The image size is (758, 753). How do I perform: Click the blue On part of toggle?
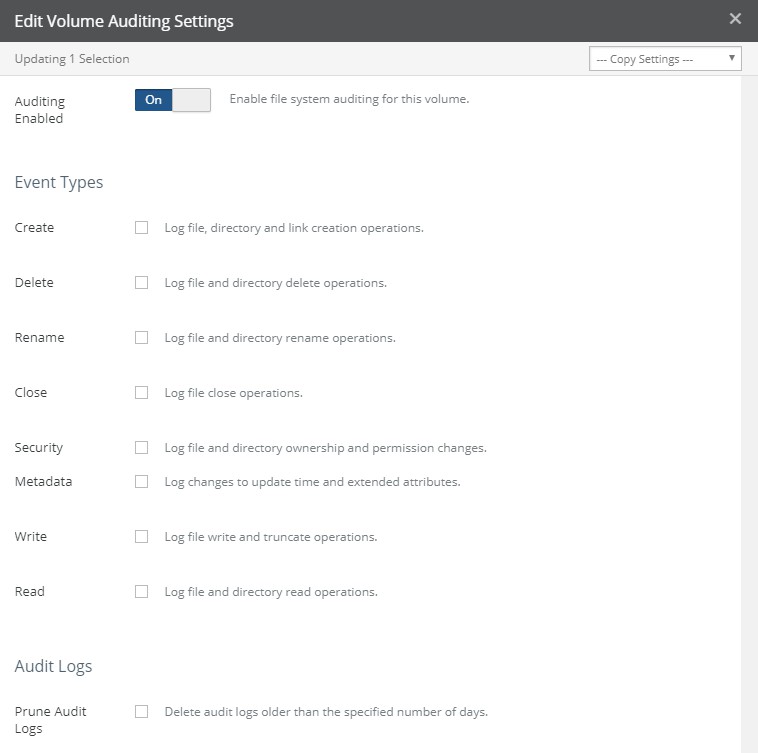coord(153,100)
